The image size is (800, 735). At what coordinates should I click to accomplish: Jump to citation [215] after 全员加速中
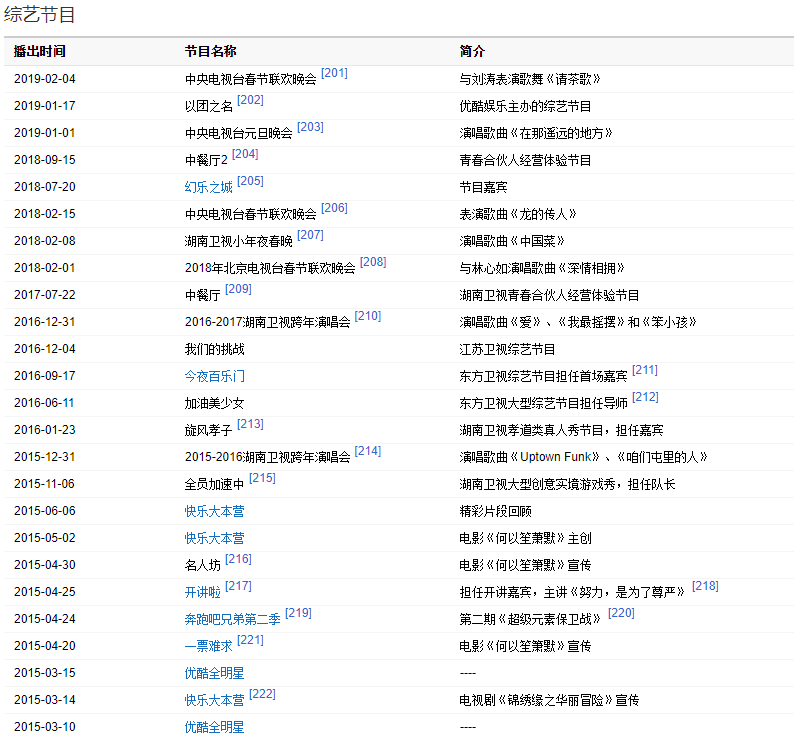coord(262,478)
